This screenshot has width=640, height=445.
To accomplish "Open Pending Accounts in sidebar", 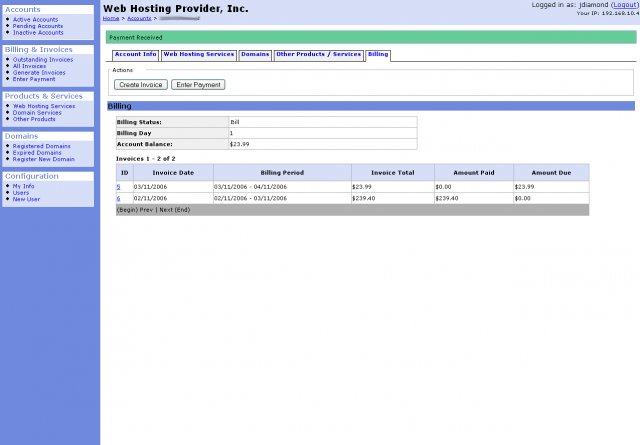I will pyautogui.click(x=36, y=26).
